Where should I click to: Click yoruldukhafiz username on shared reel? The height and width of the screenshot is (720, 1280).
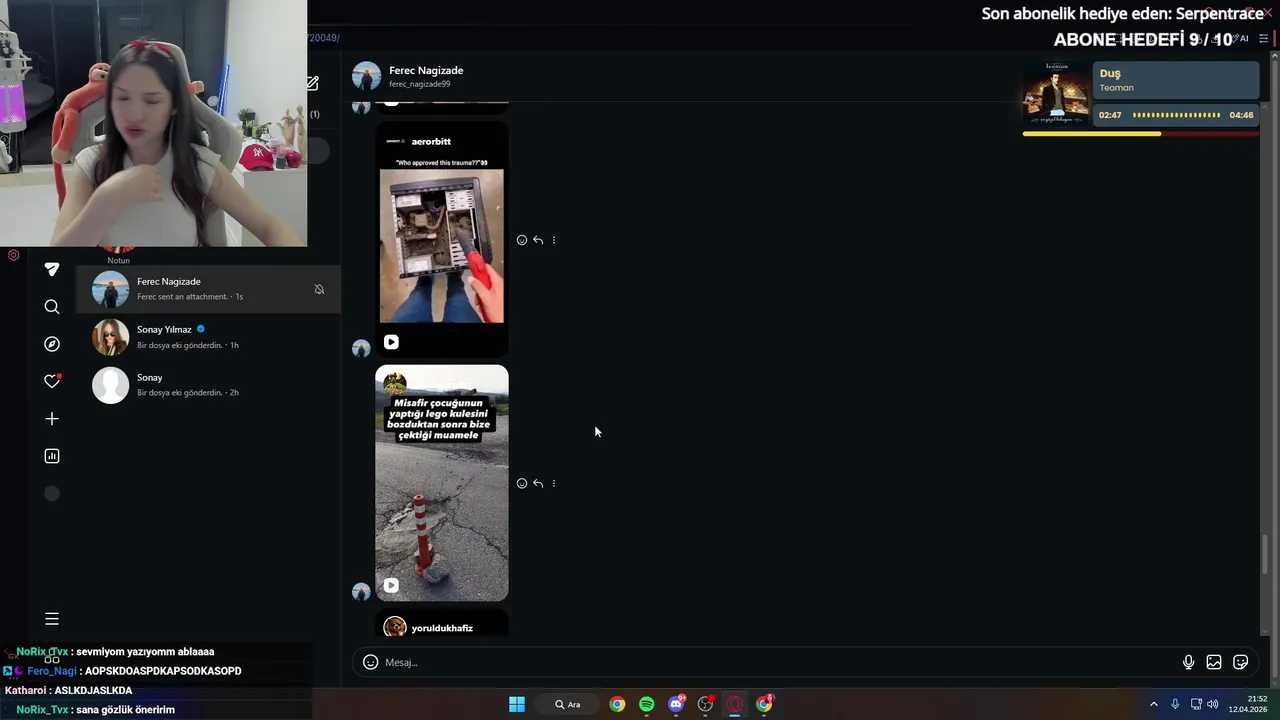(x=442, y=628)
